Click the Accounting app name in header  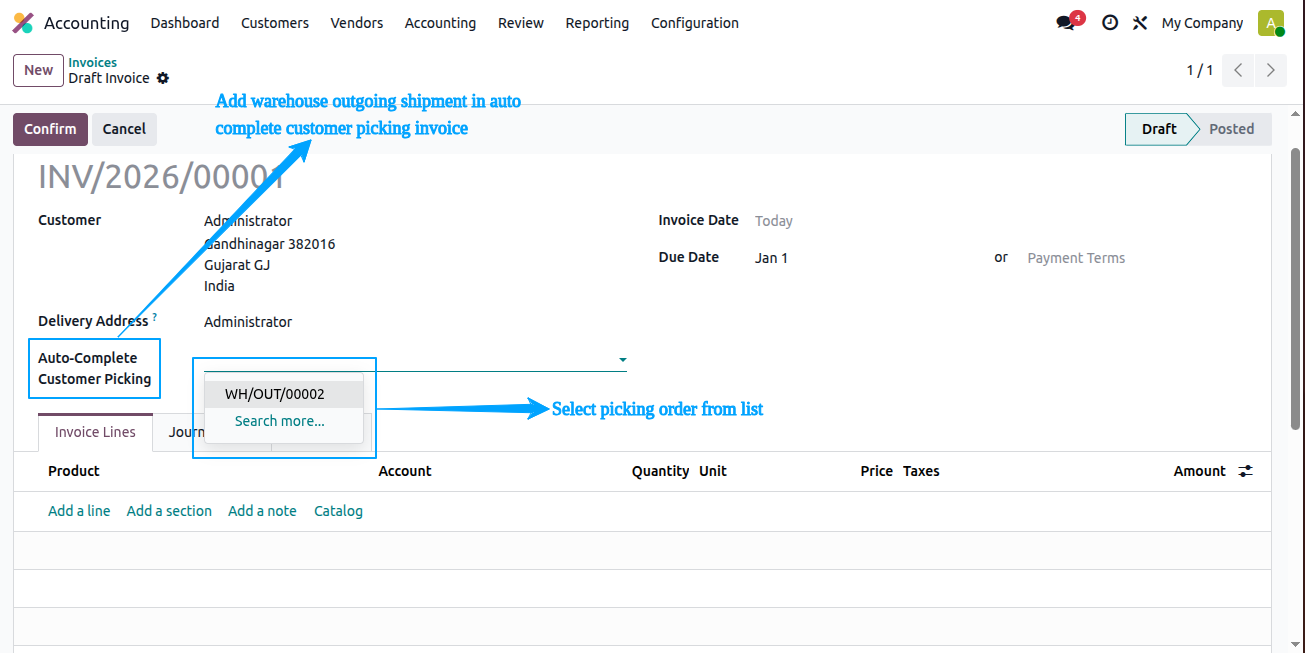(86, 23)
